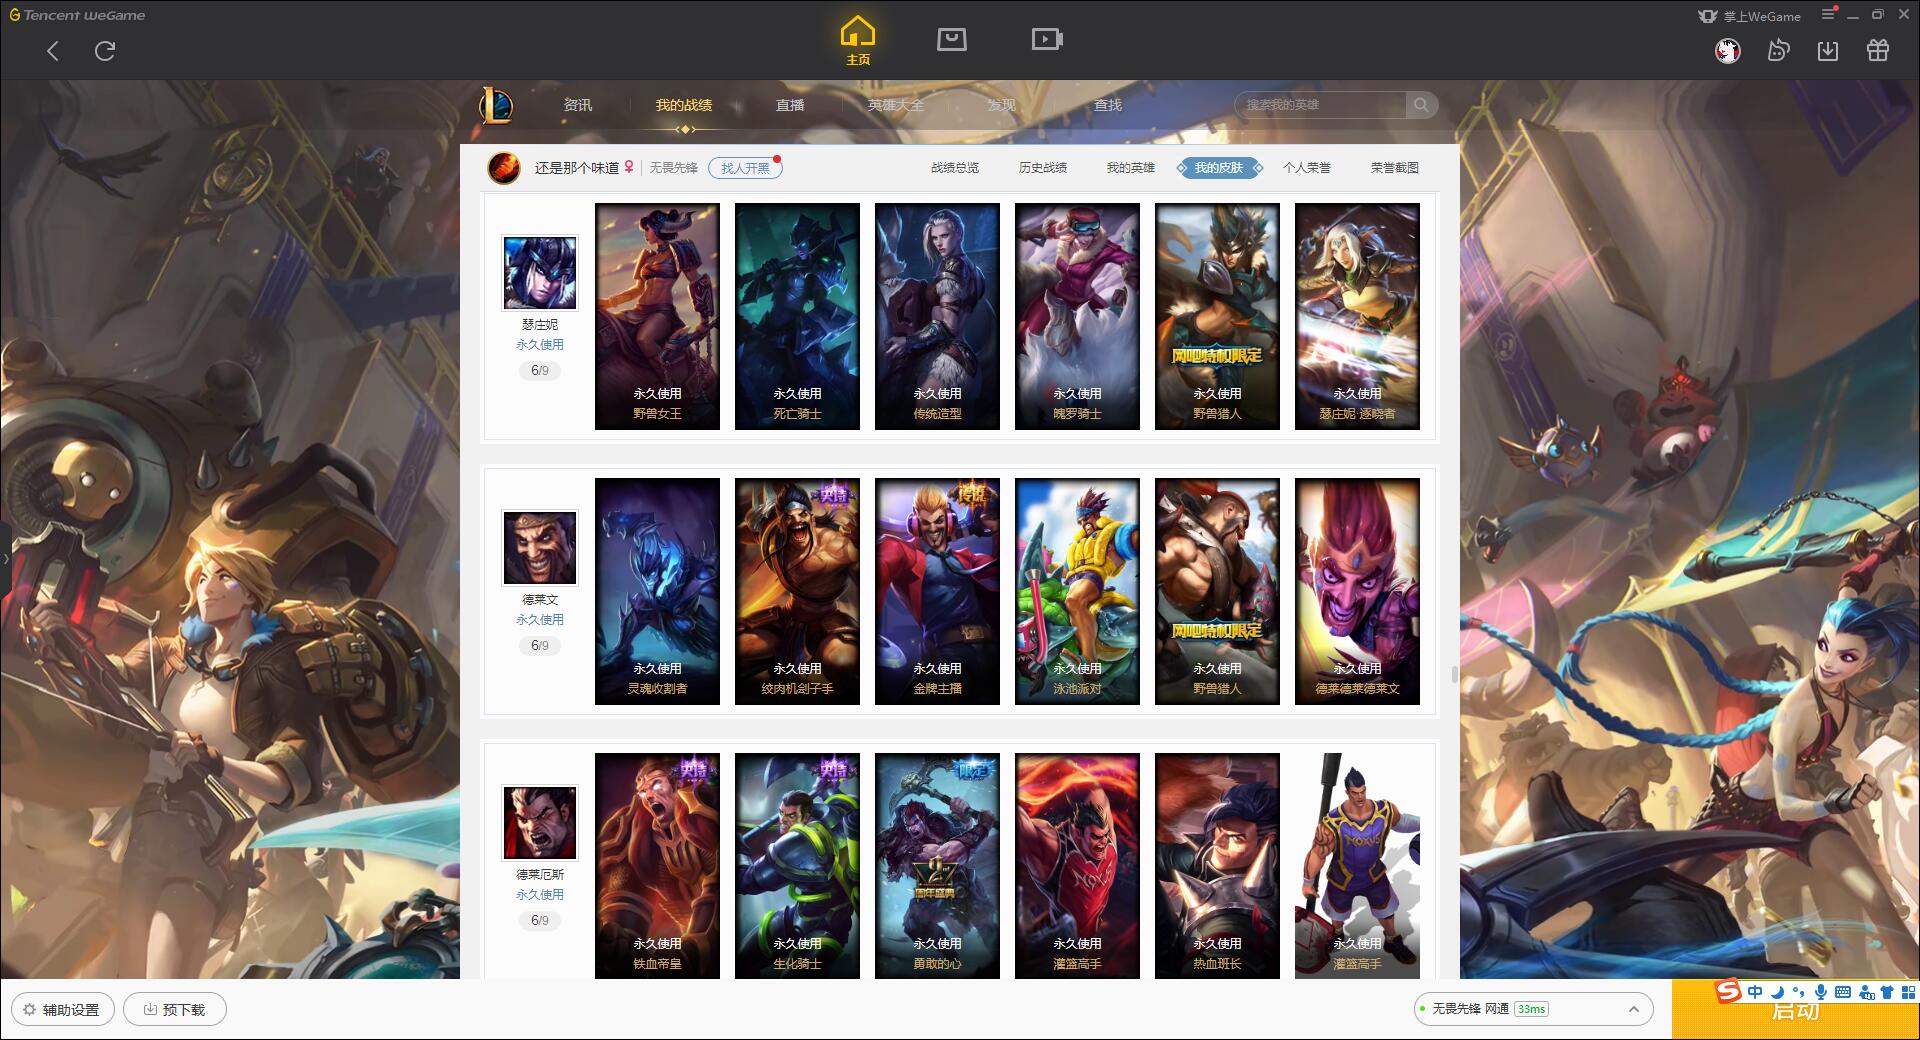This screenshot has width=1920, height=1040.
Task: Open the 生化骑士 skin card
Action: (797, 865)
